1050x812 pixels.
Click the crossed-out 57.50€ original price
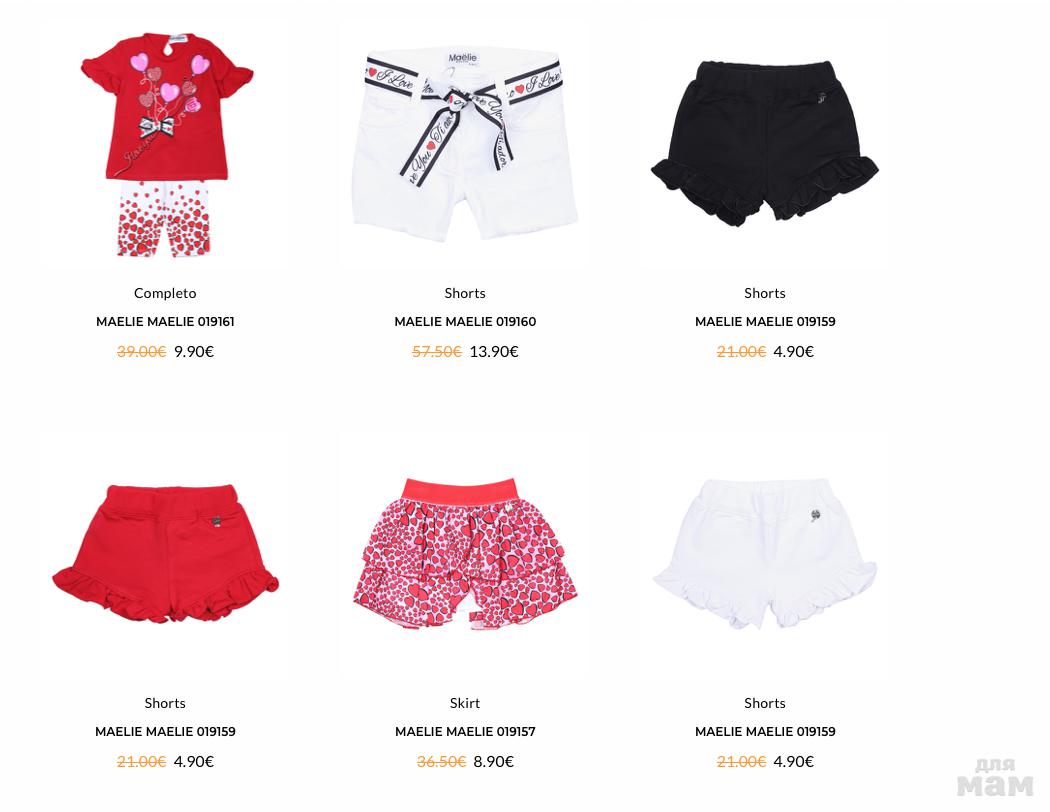coord(437,351)
